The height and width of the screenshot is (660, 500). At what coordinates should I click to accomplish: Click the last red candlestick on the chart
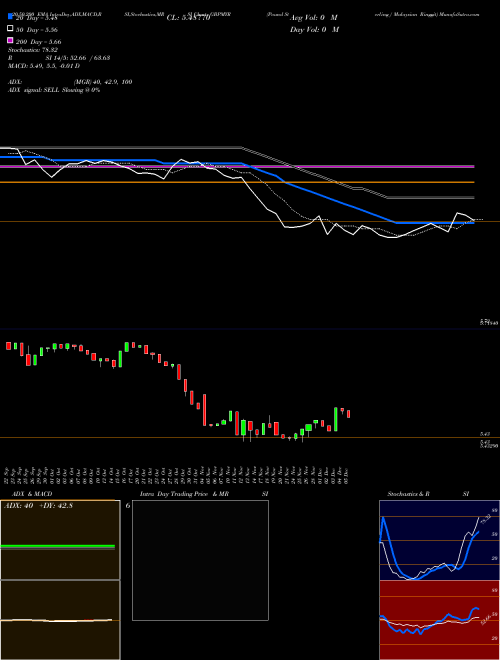click(348, 414)
